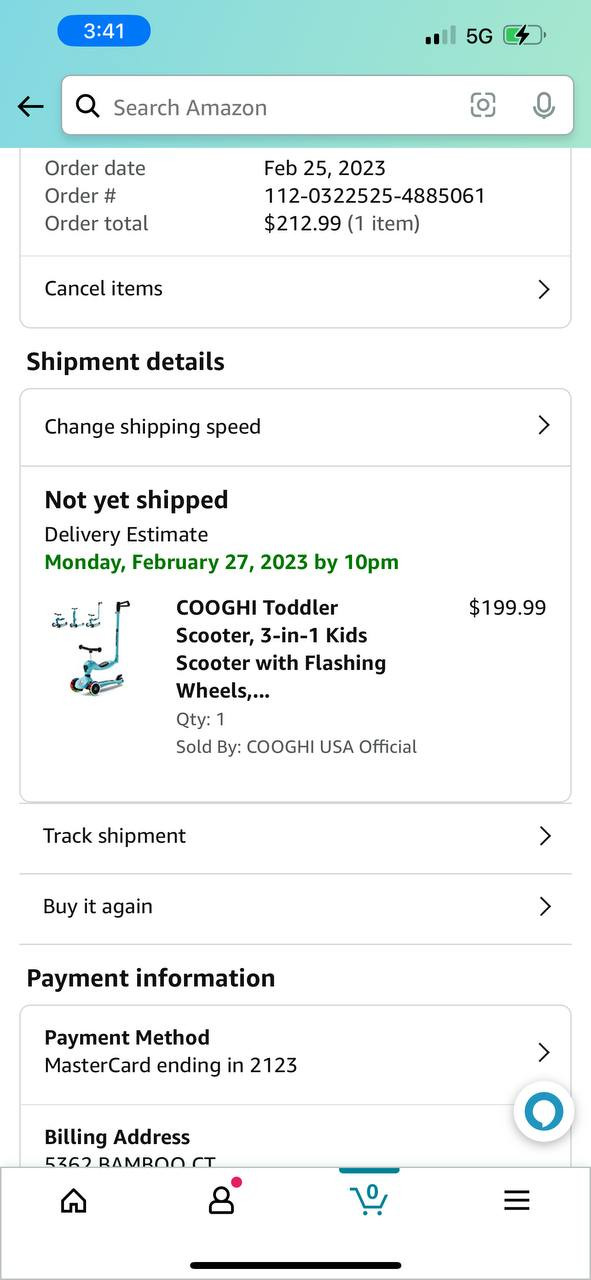The image size is (591, 1280).
Task: Select the Buy it again row
Action: [296, 908]
